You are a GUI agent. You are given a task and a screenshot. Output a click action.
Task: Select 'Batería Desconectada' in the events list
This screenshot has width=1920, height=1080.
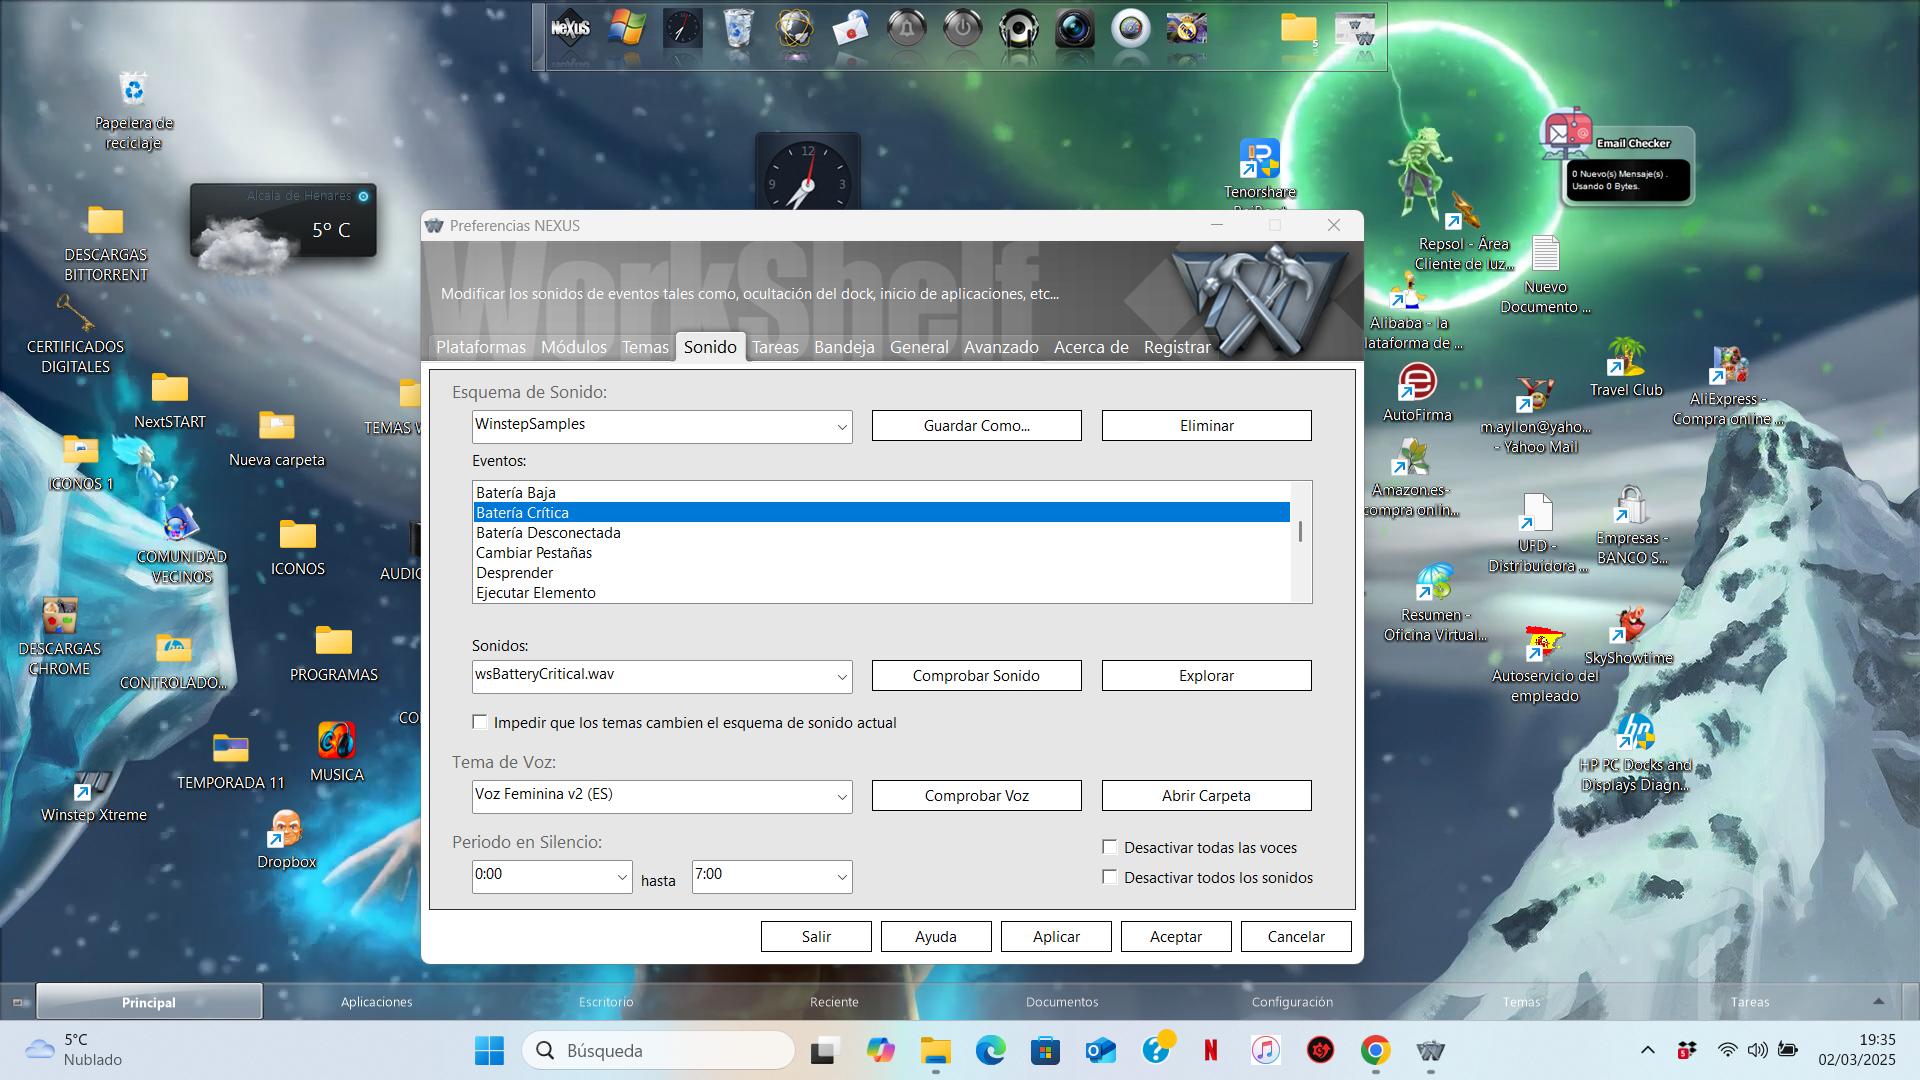pyautogui.click(x=548, y=533)
